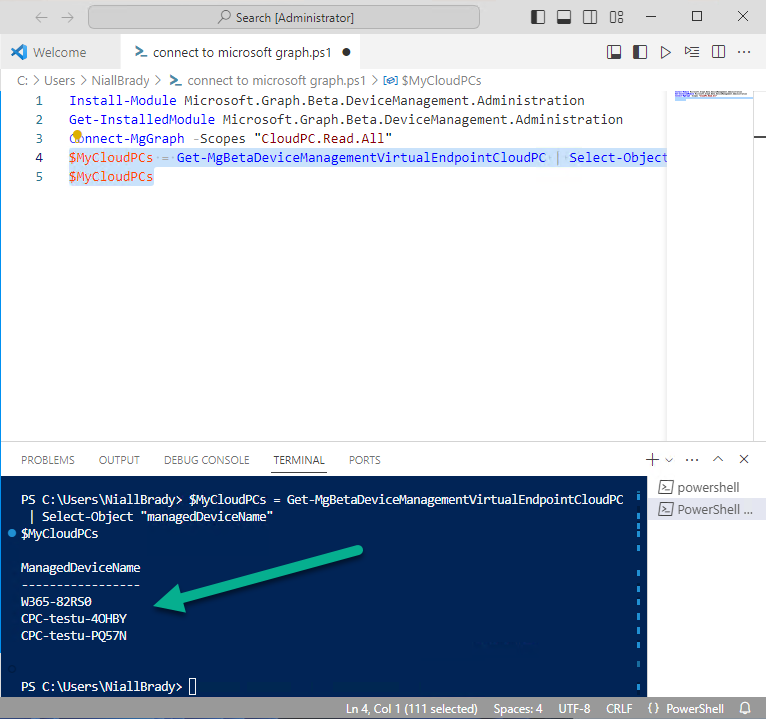Split the editor right

click(718, 52)
